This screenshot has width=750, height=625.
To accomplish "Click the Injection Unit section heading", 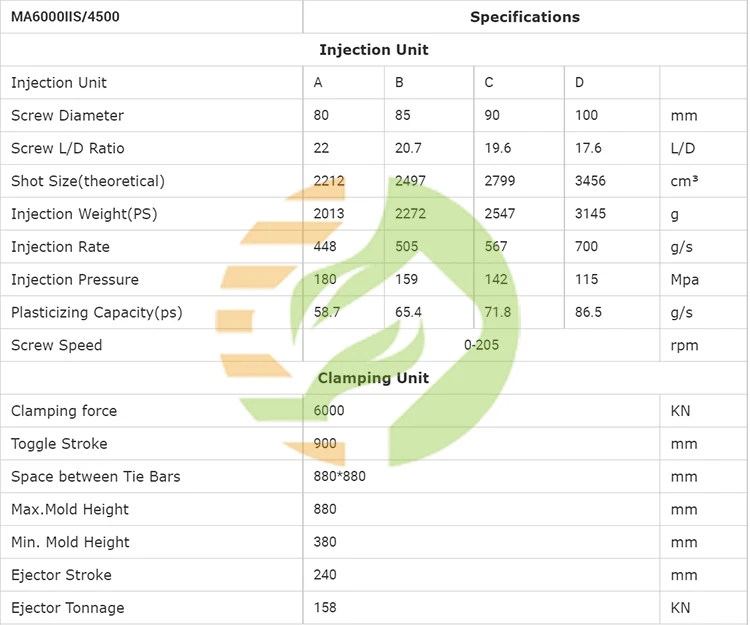I will click(374, 50).
